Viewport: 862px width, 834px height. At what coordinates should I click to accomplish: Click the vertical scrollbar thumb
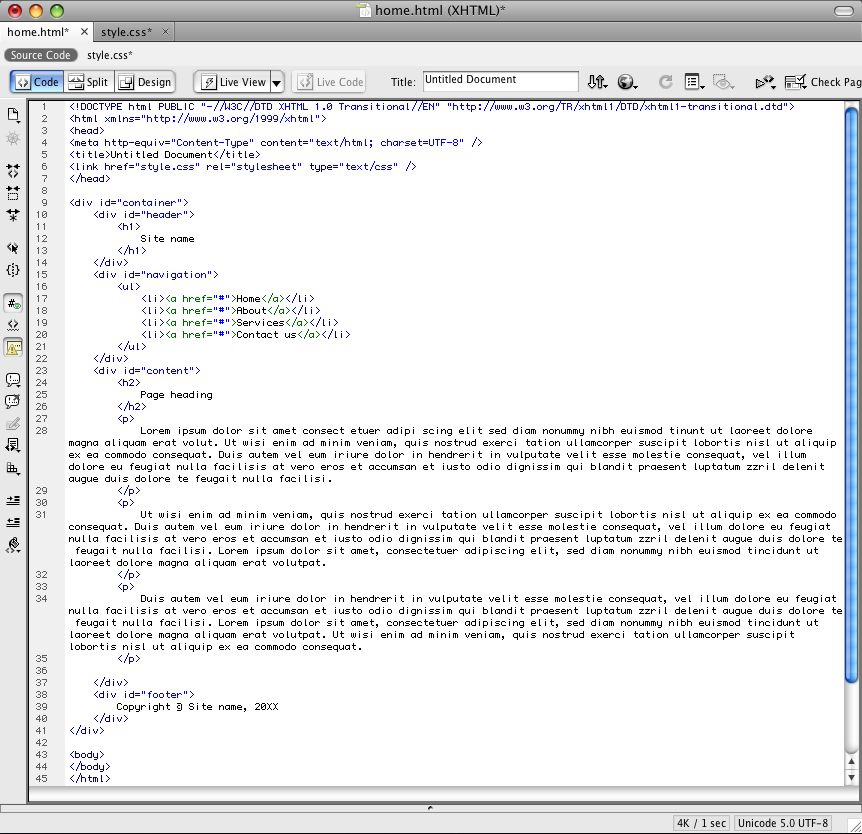coord(851,395)
